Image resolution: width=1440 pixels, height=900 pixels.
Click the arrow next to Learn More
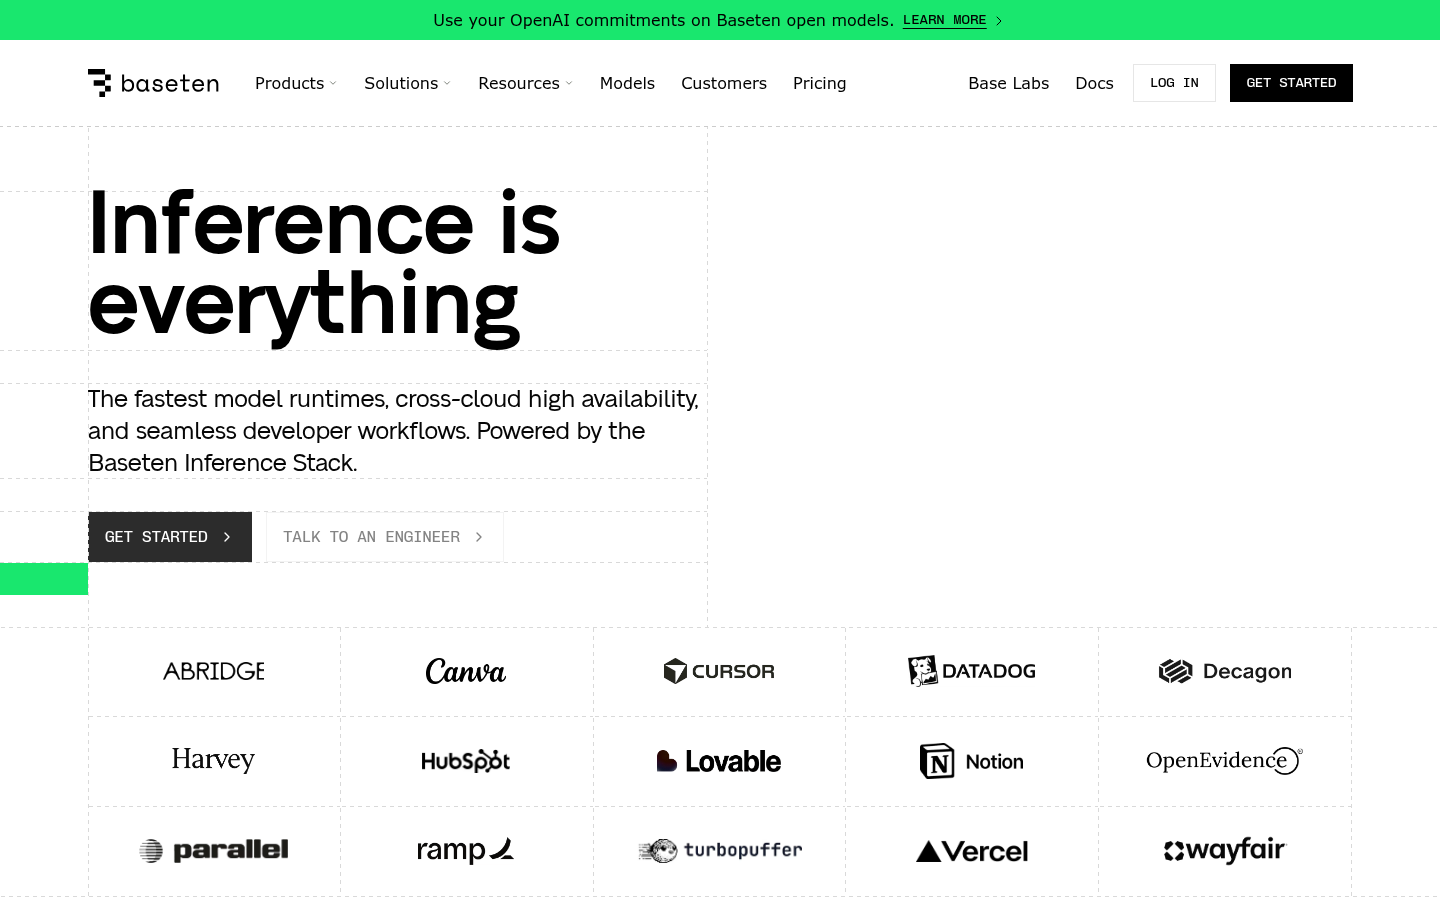[998, 21]
